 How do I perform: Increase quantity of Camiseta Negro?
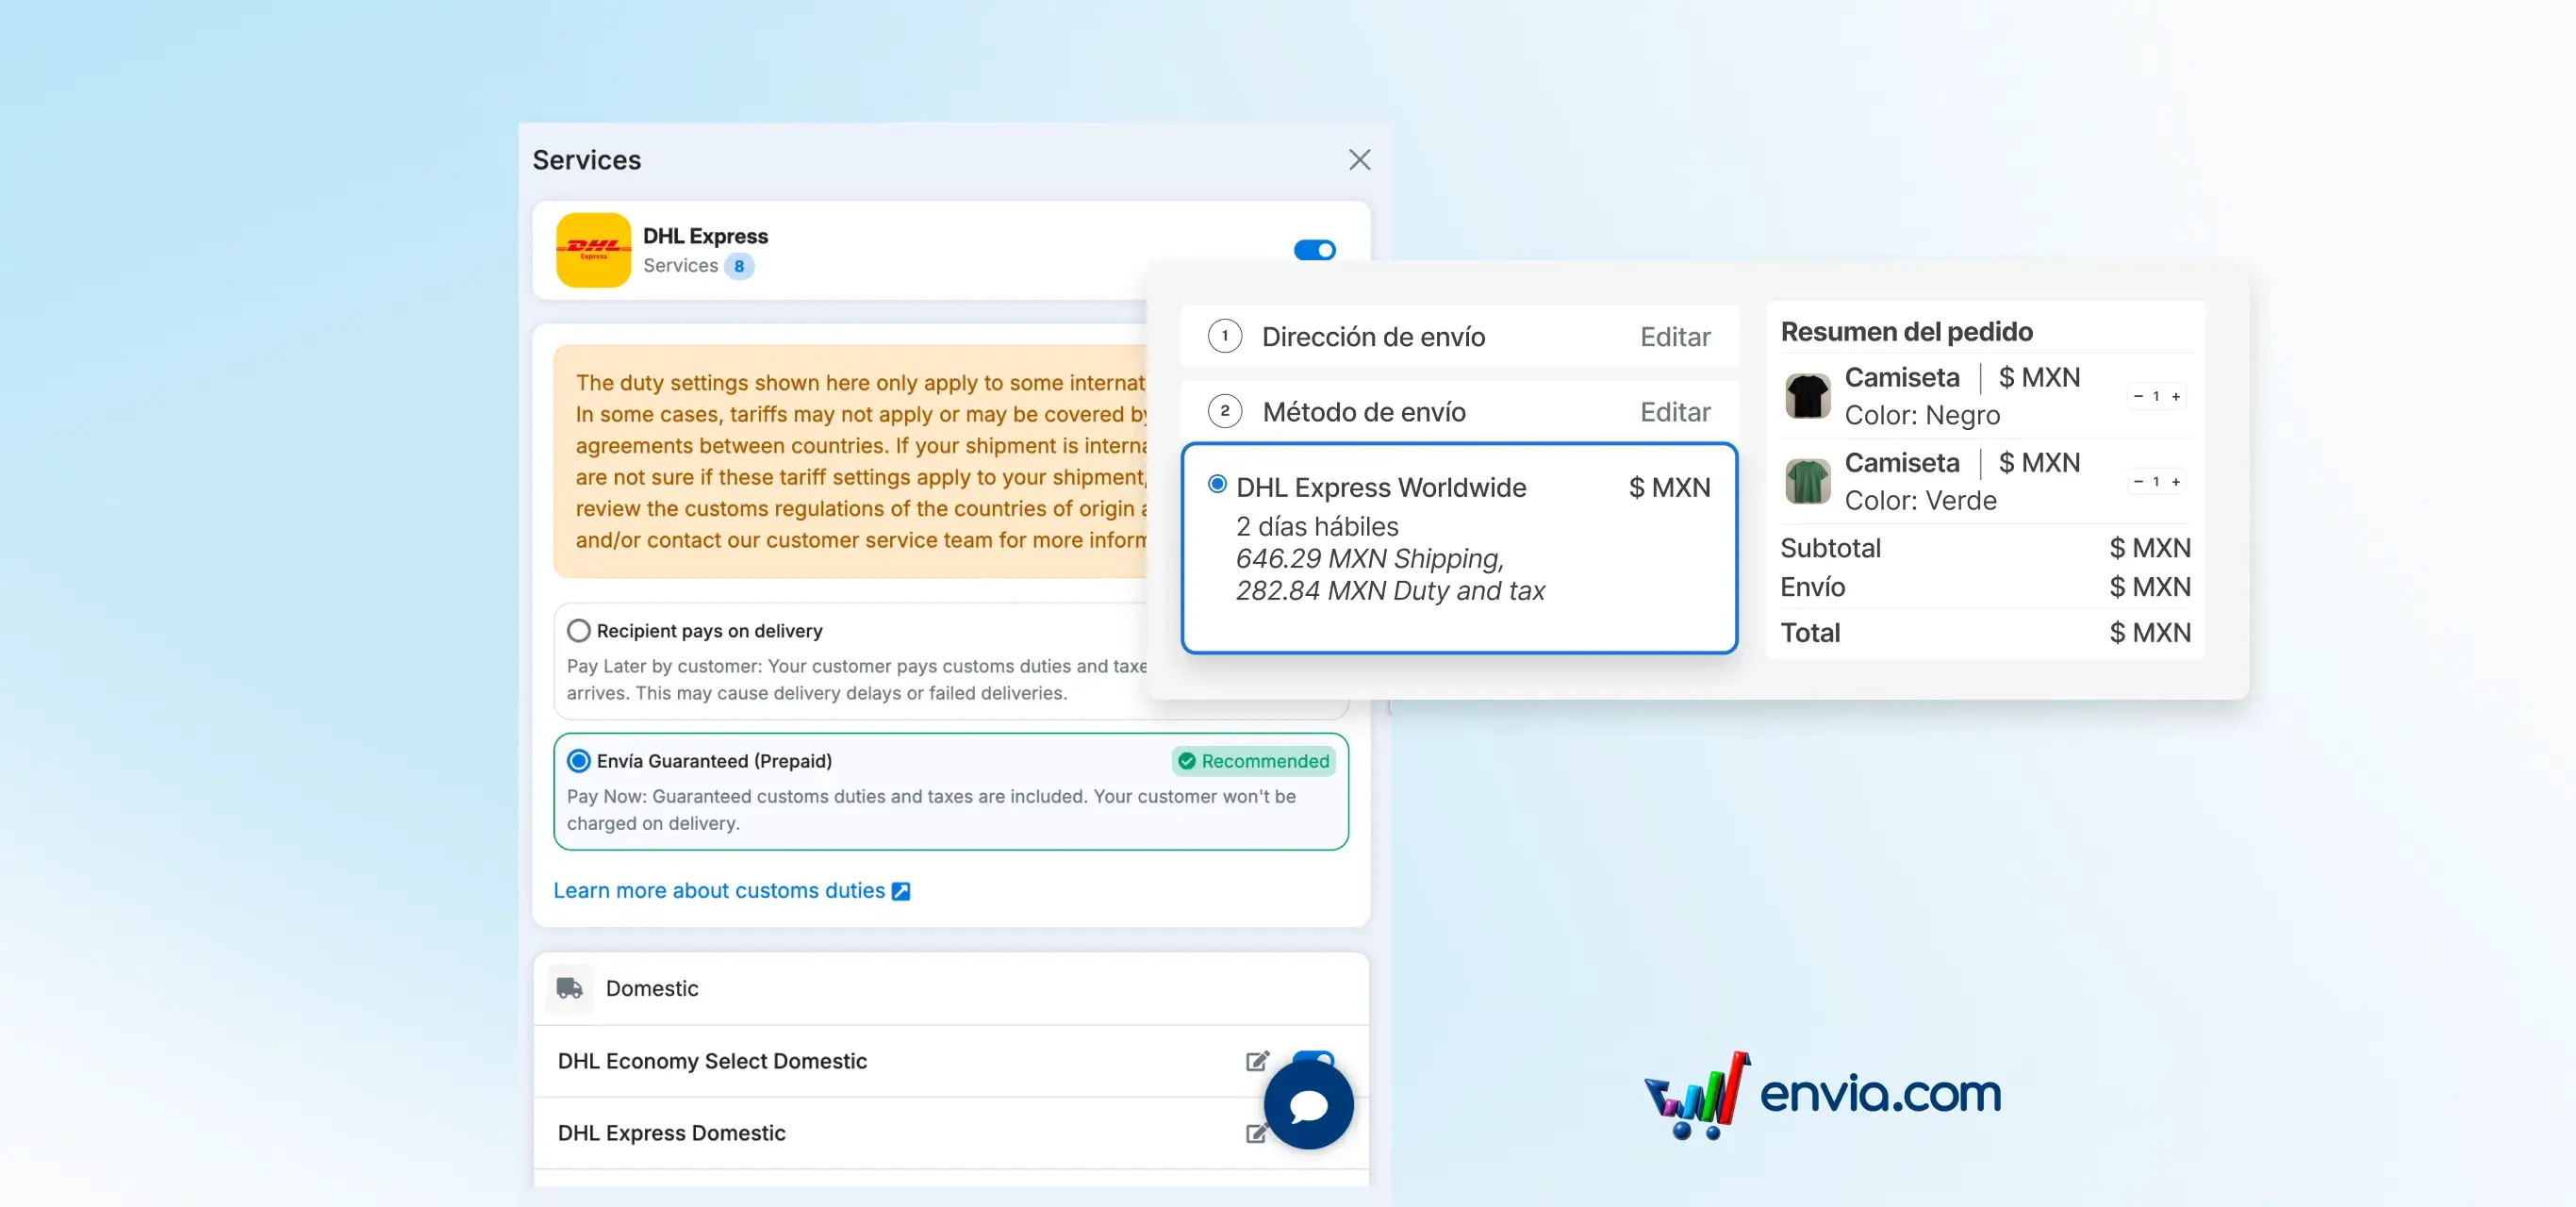2175,396
